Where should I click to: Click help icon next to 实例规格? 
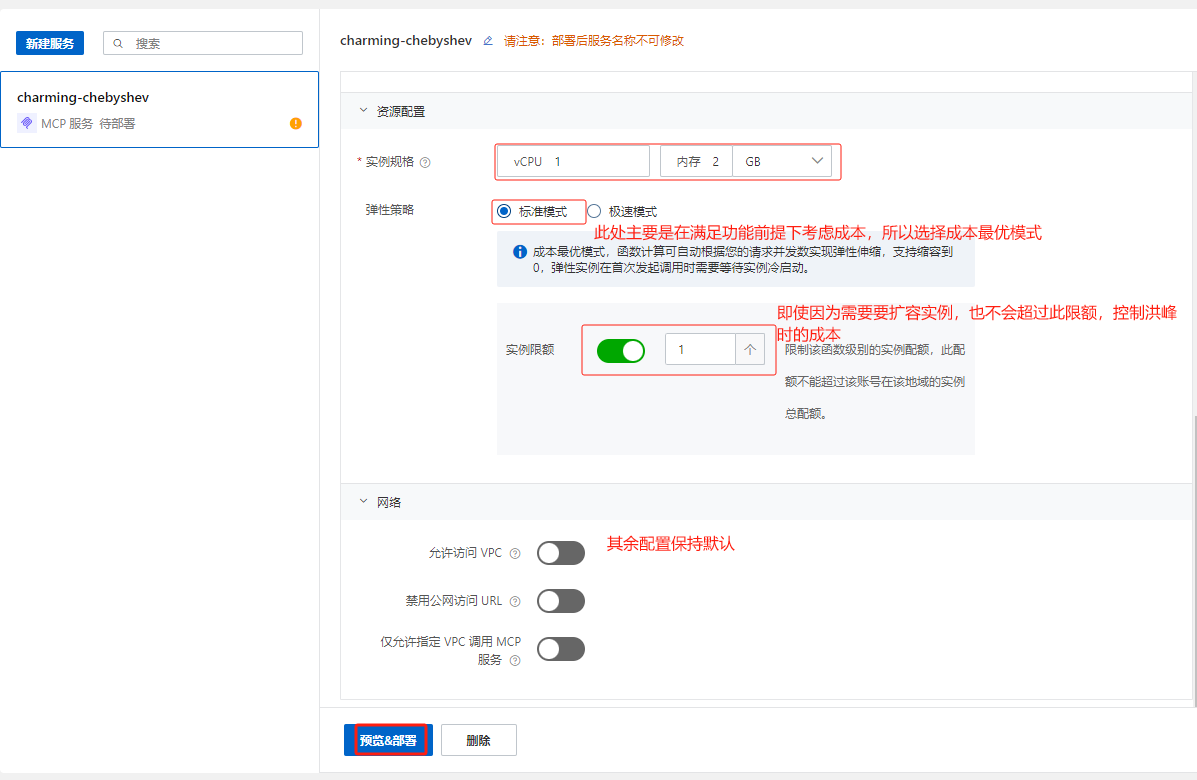coord(425,163)
